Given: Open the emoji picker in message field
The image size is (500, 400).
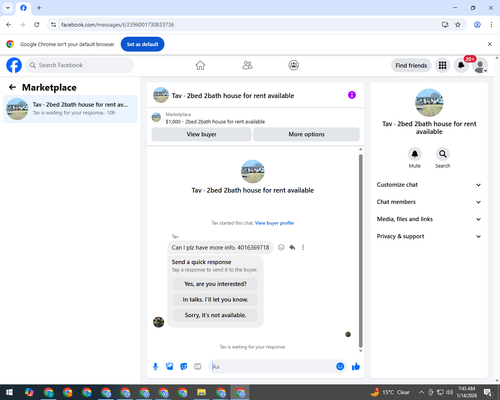Looking at the screenshot, I should tap(340, 367).
